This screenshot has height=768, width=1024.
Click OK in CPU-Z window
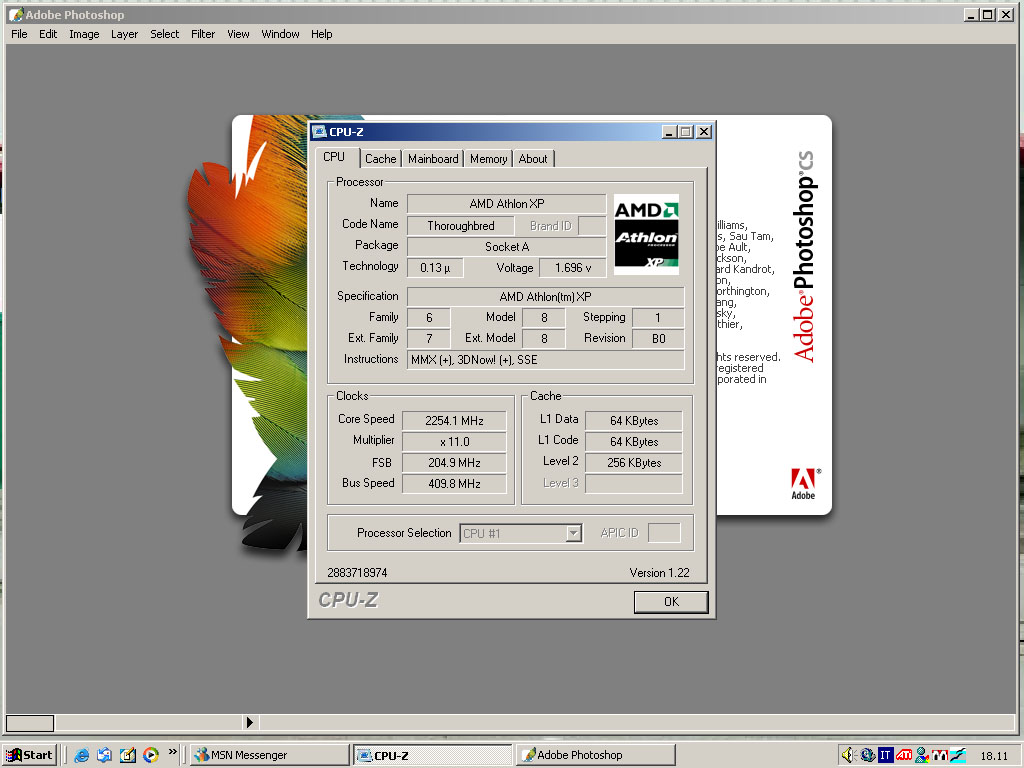671,601
